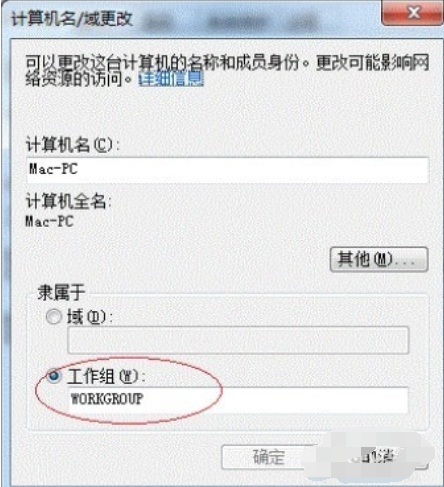Click the 域(D) label text
Screen dimensions: 444x487
89,317
